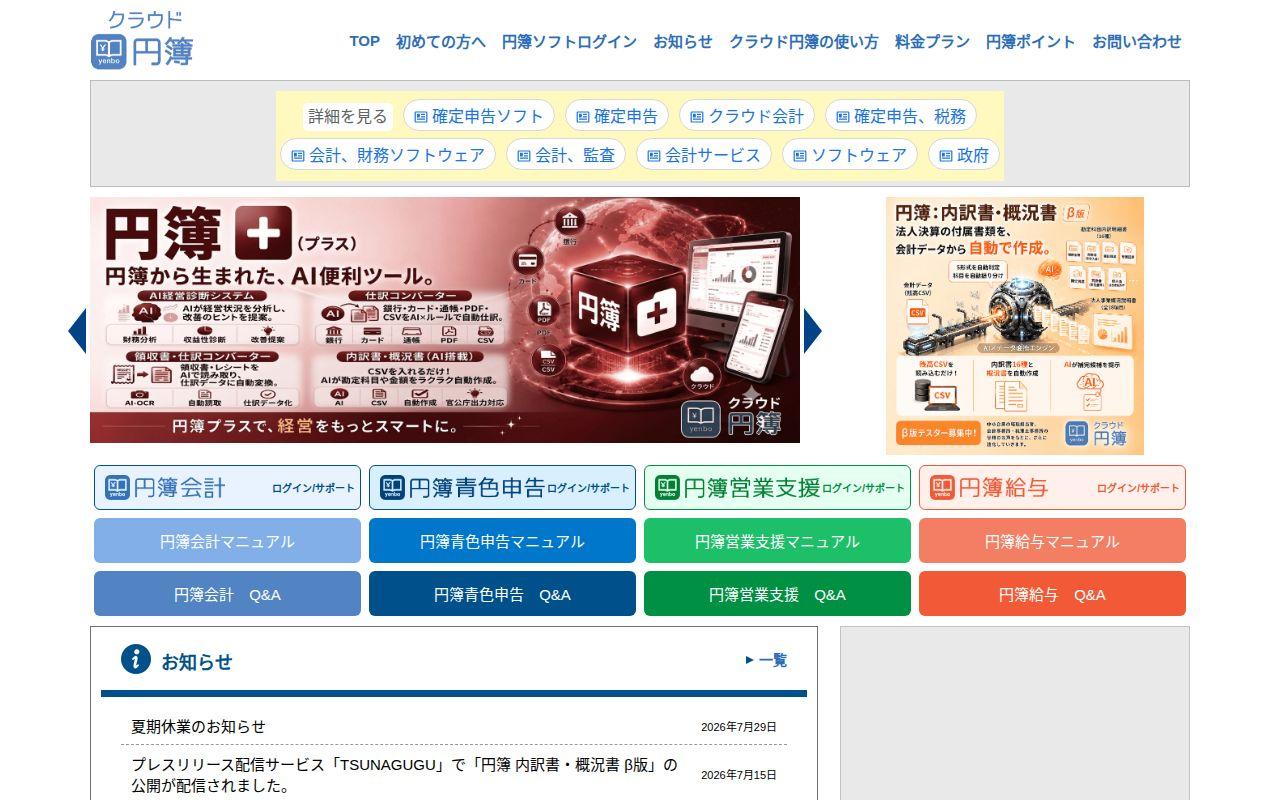Open 初めての方へ navigation item
Screen dimensions: 1280x800
click(441, 41)
